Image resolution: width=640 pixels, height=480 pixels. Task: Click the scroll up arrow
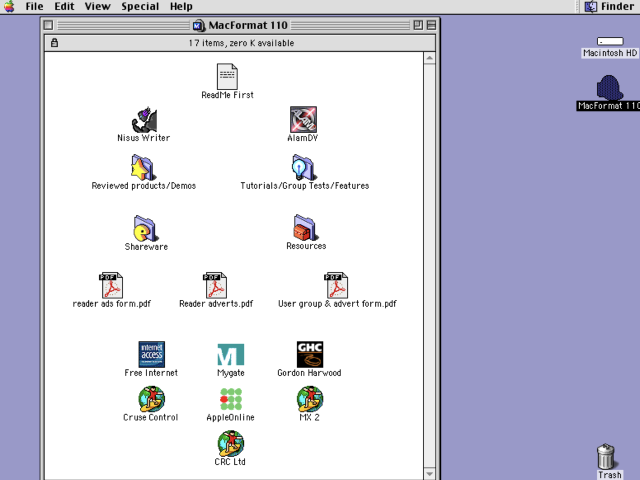[x=429, y=58]
